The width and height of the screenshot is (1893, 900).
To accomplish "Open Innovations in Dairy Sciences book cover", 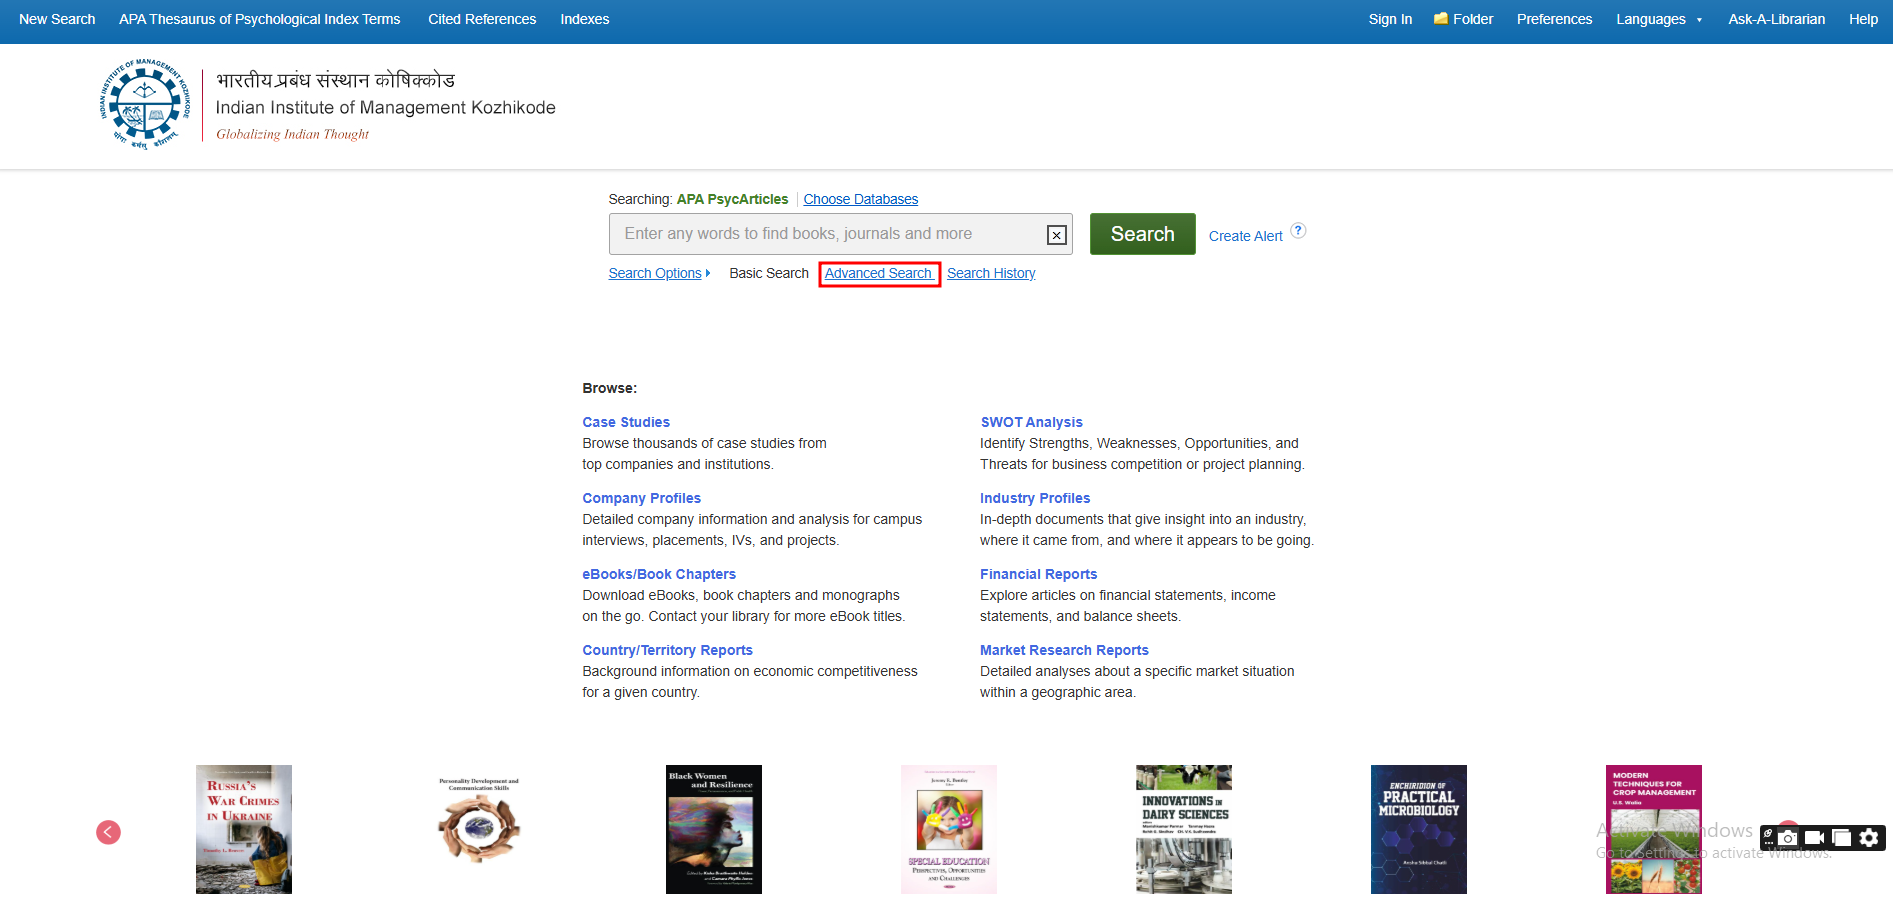I will click(x=1183, y=829).
